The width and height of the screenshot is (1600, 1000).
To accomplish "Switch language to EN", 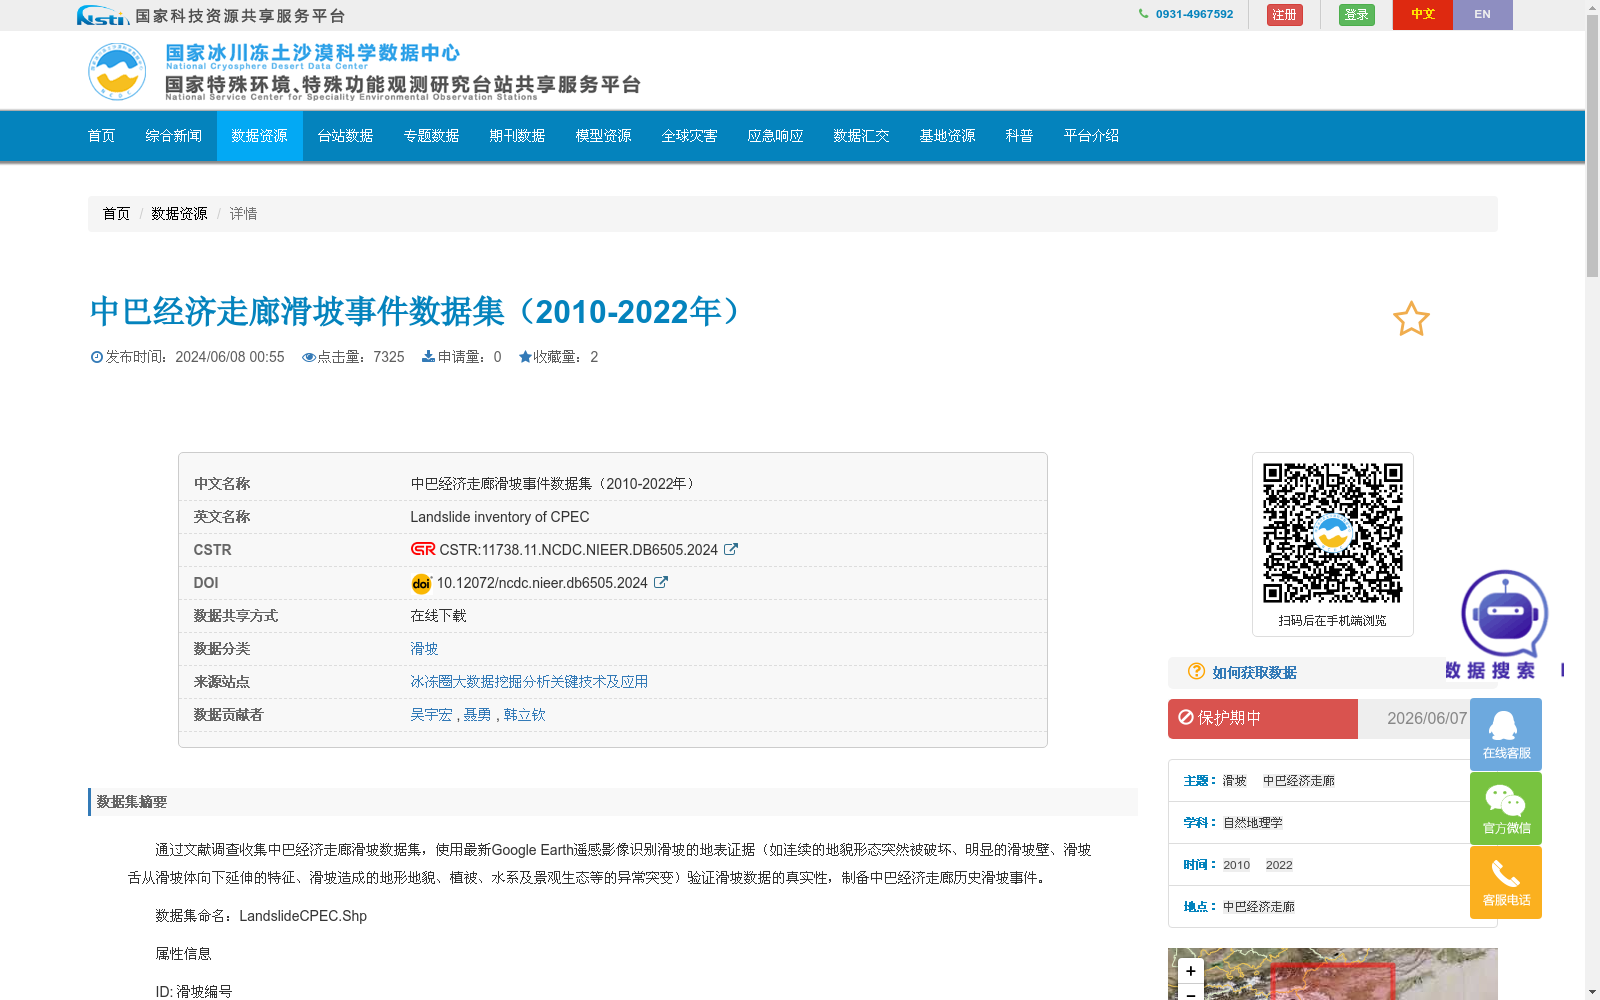I will (x=1482, y=15).
